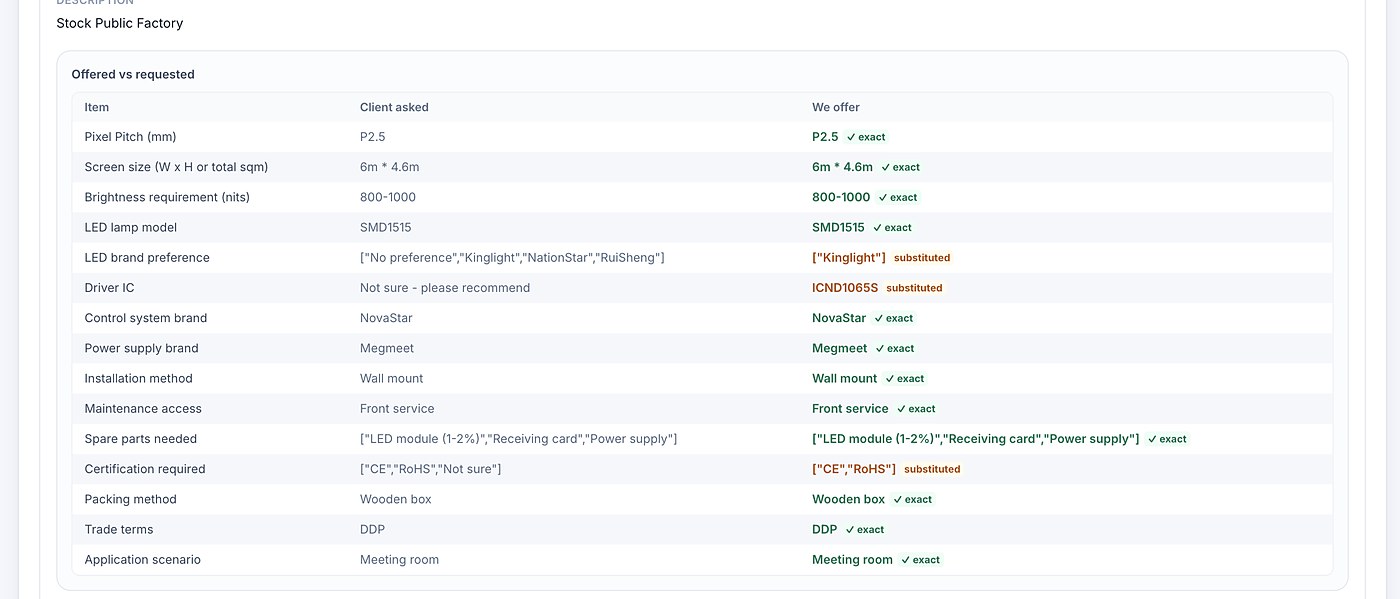This screenshot has height=599, width=1400.
Task: Click the offered '["Kinglight"]' value
Action: pos(849,257)
